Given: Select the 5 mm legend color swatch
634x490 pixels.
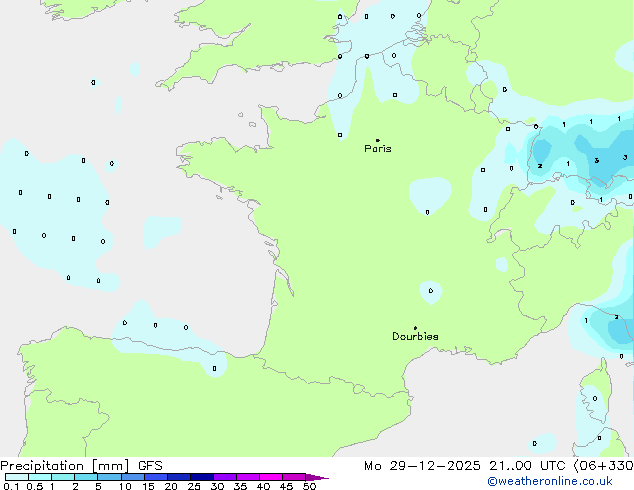Looking at the screenshot, I should pos(109,477).
